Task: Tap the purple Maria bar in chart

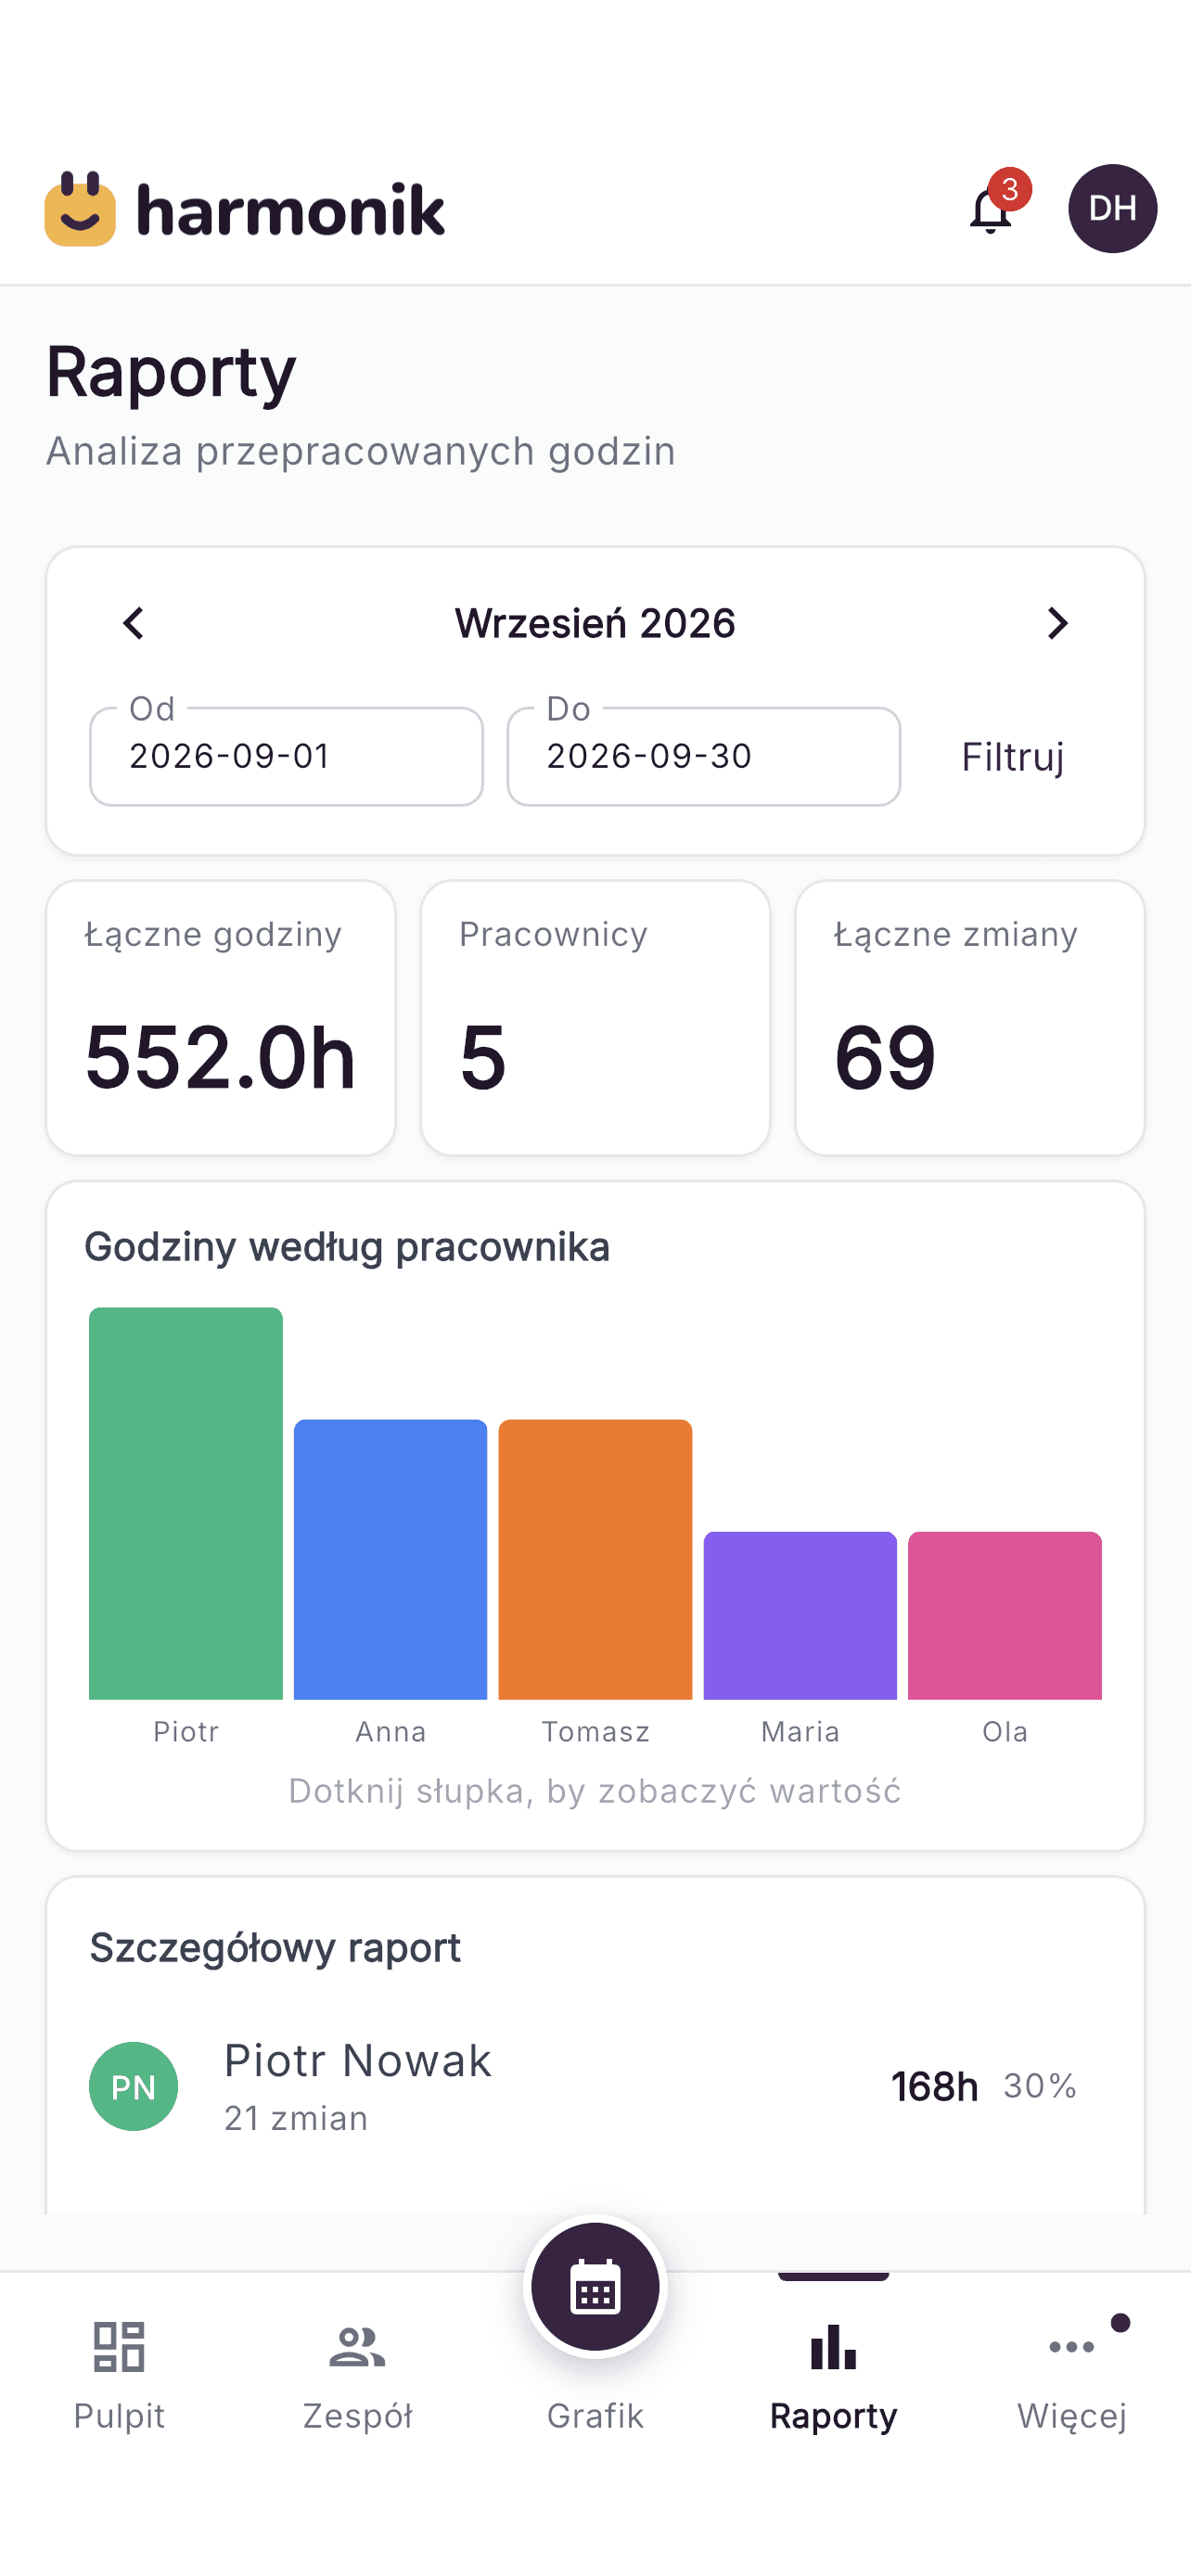Action: coord(800,1615)
